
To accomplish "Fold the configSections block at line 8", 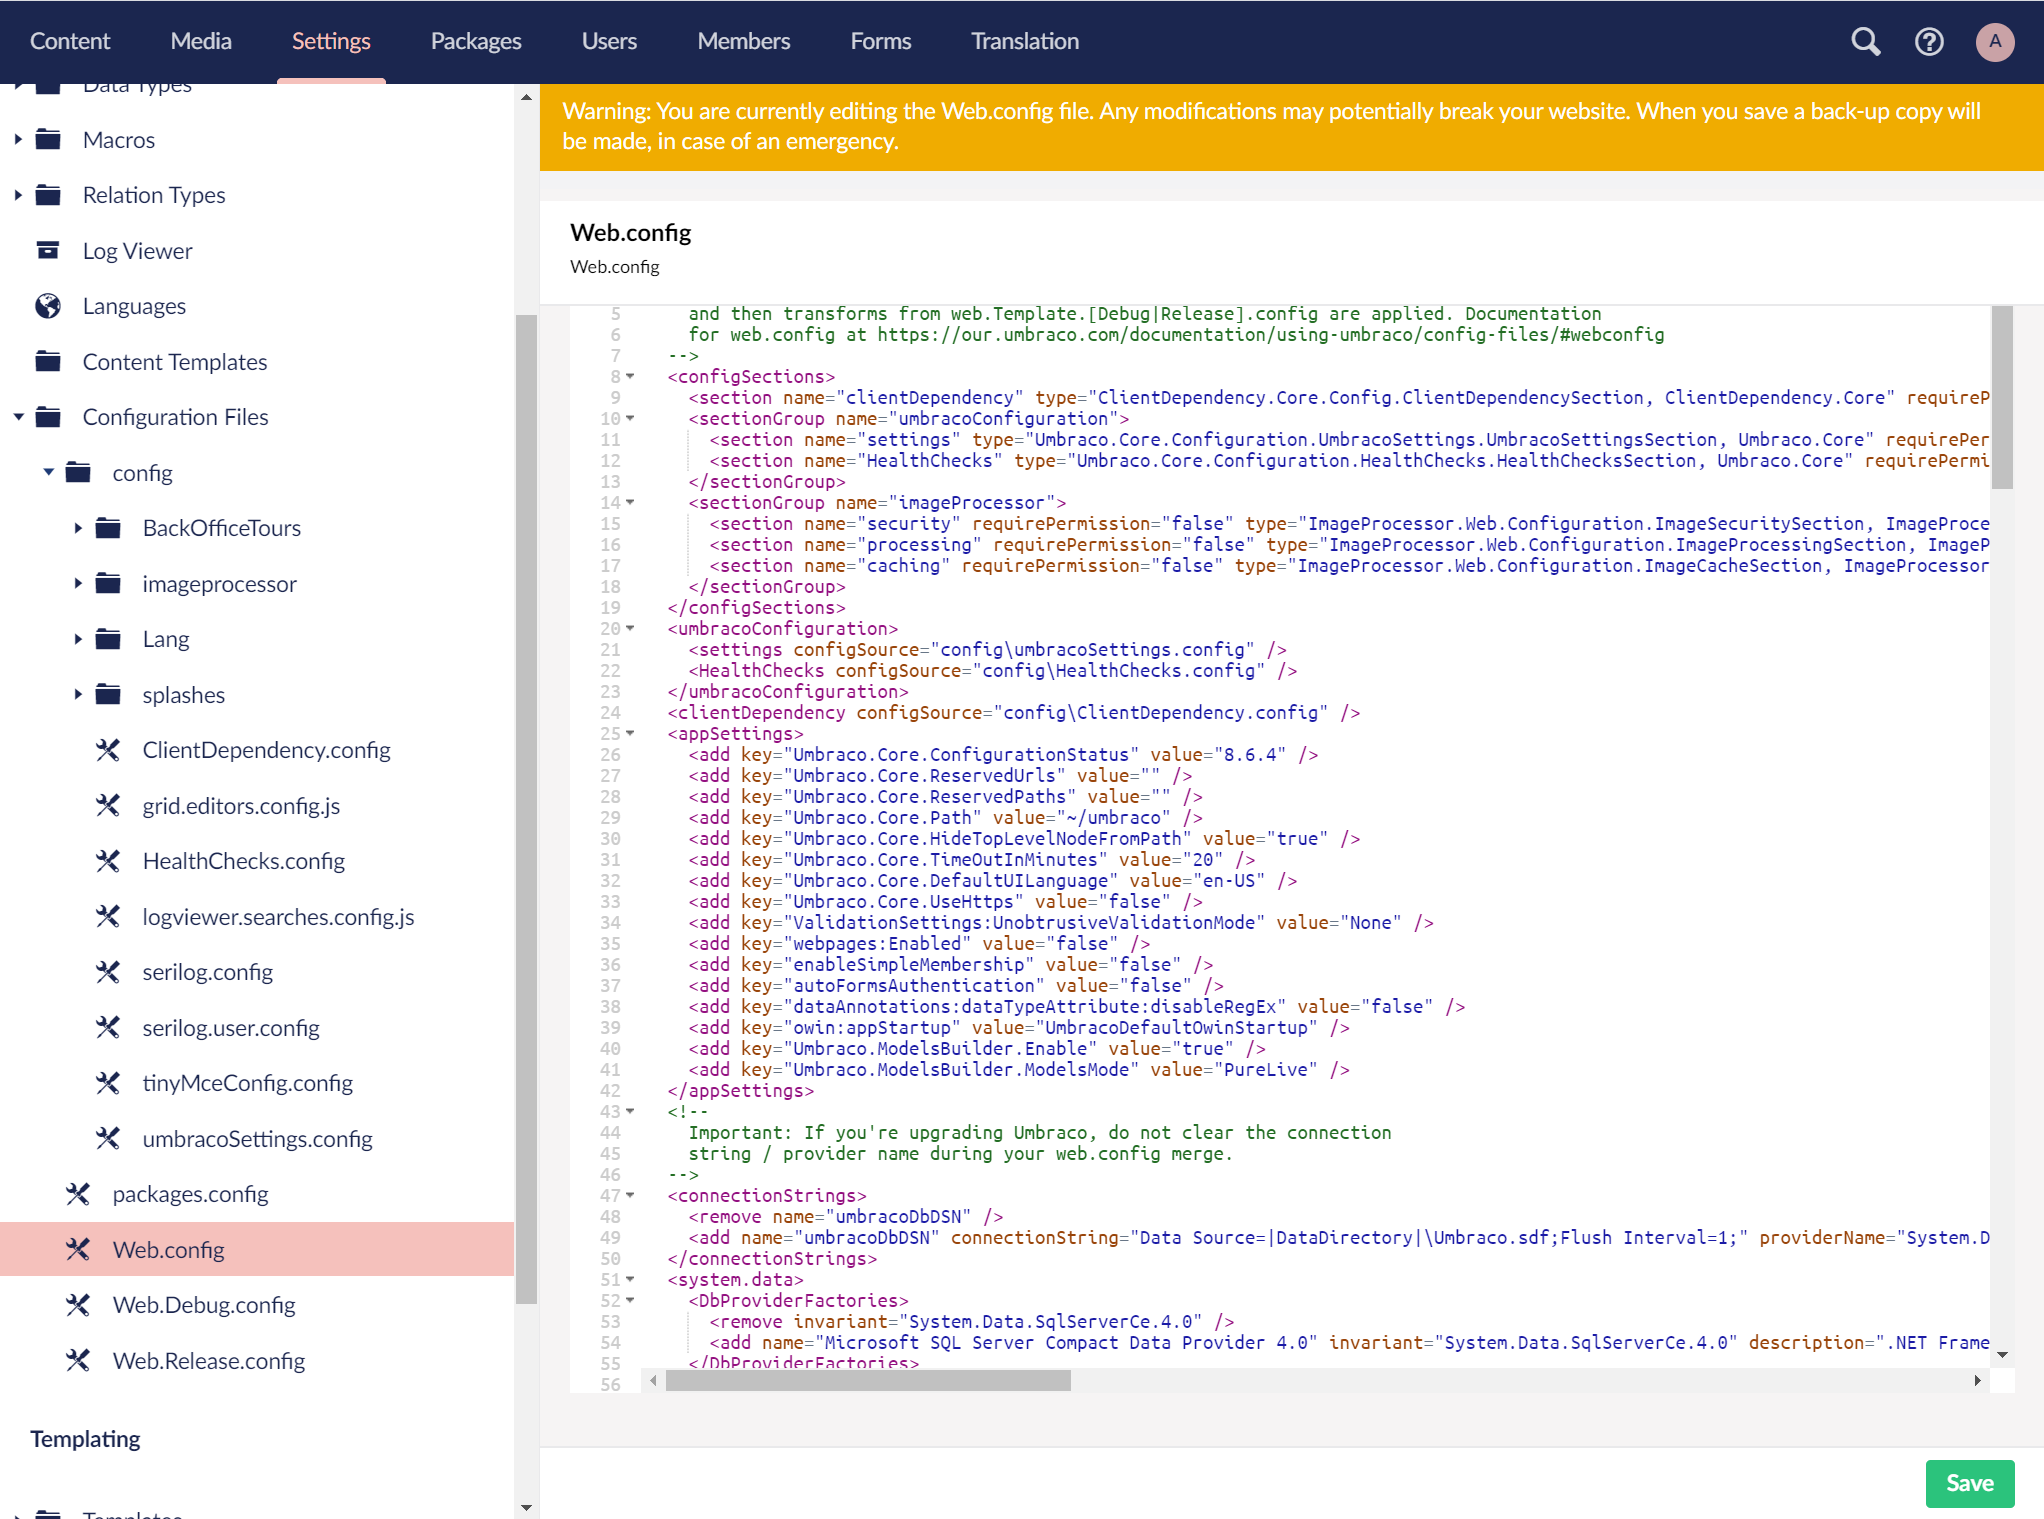I will (630, 377).
